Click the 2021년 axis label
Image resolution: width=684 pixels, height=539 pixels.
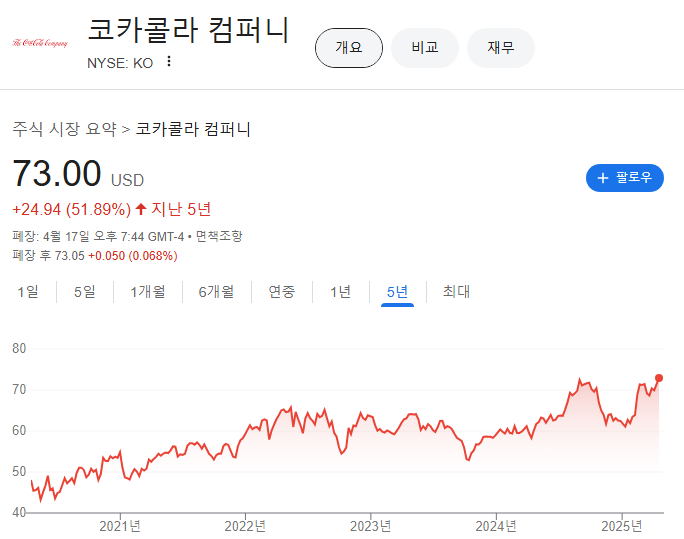[x=120, y=526]
